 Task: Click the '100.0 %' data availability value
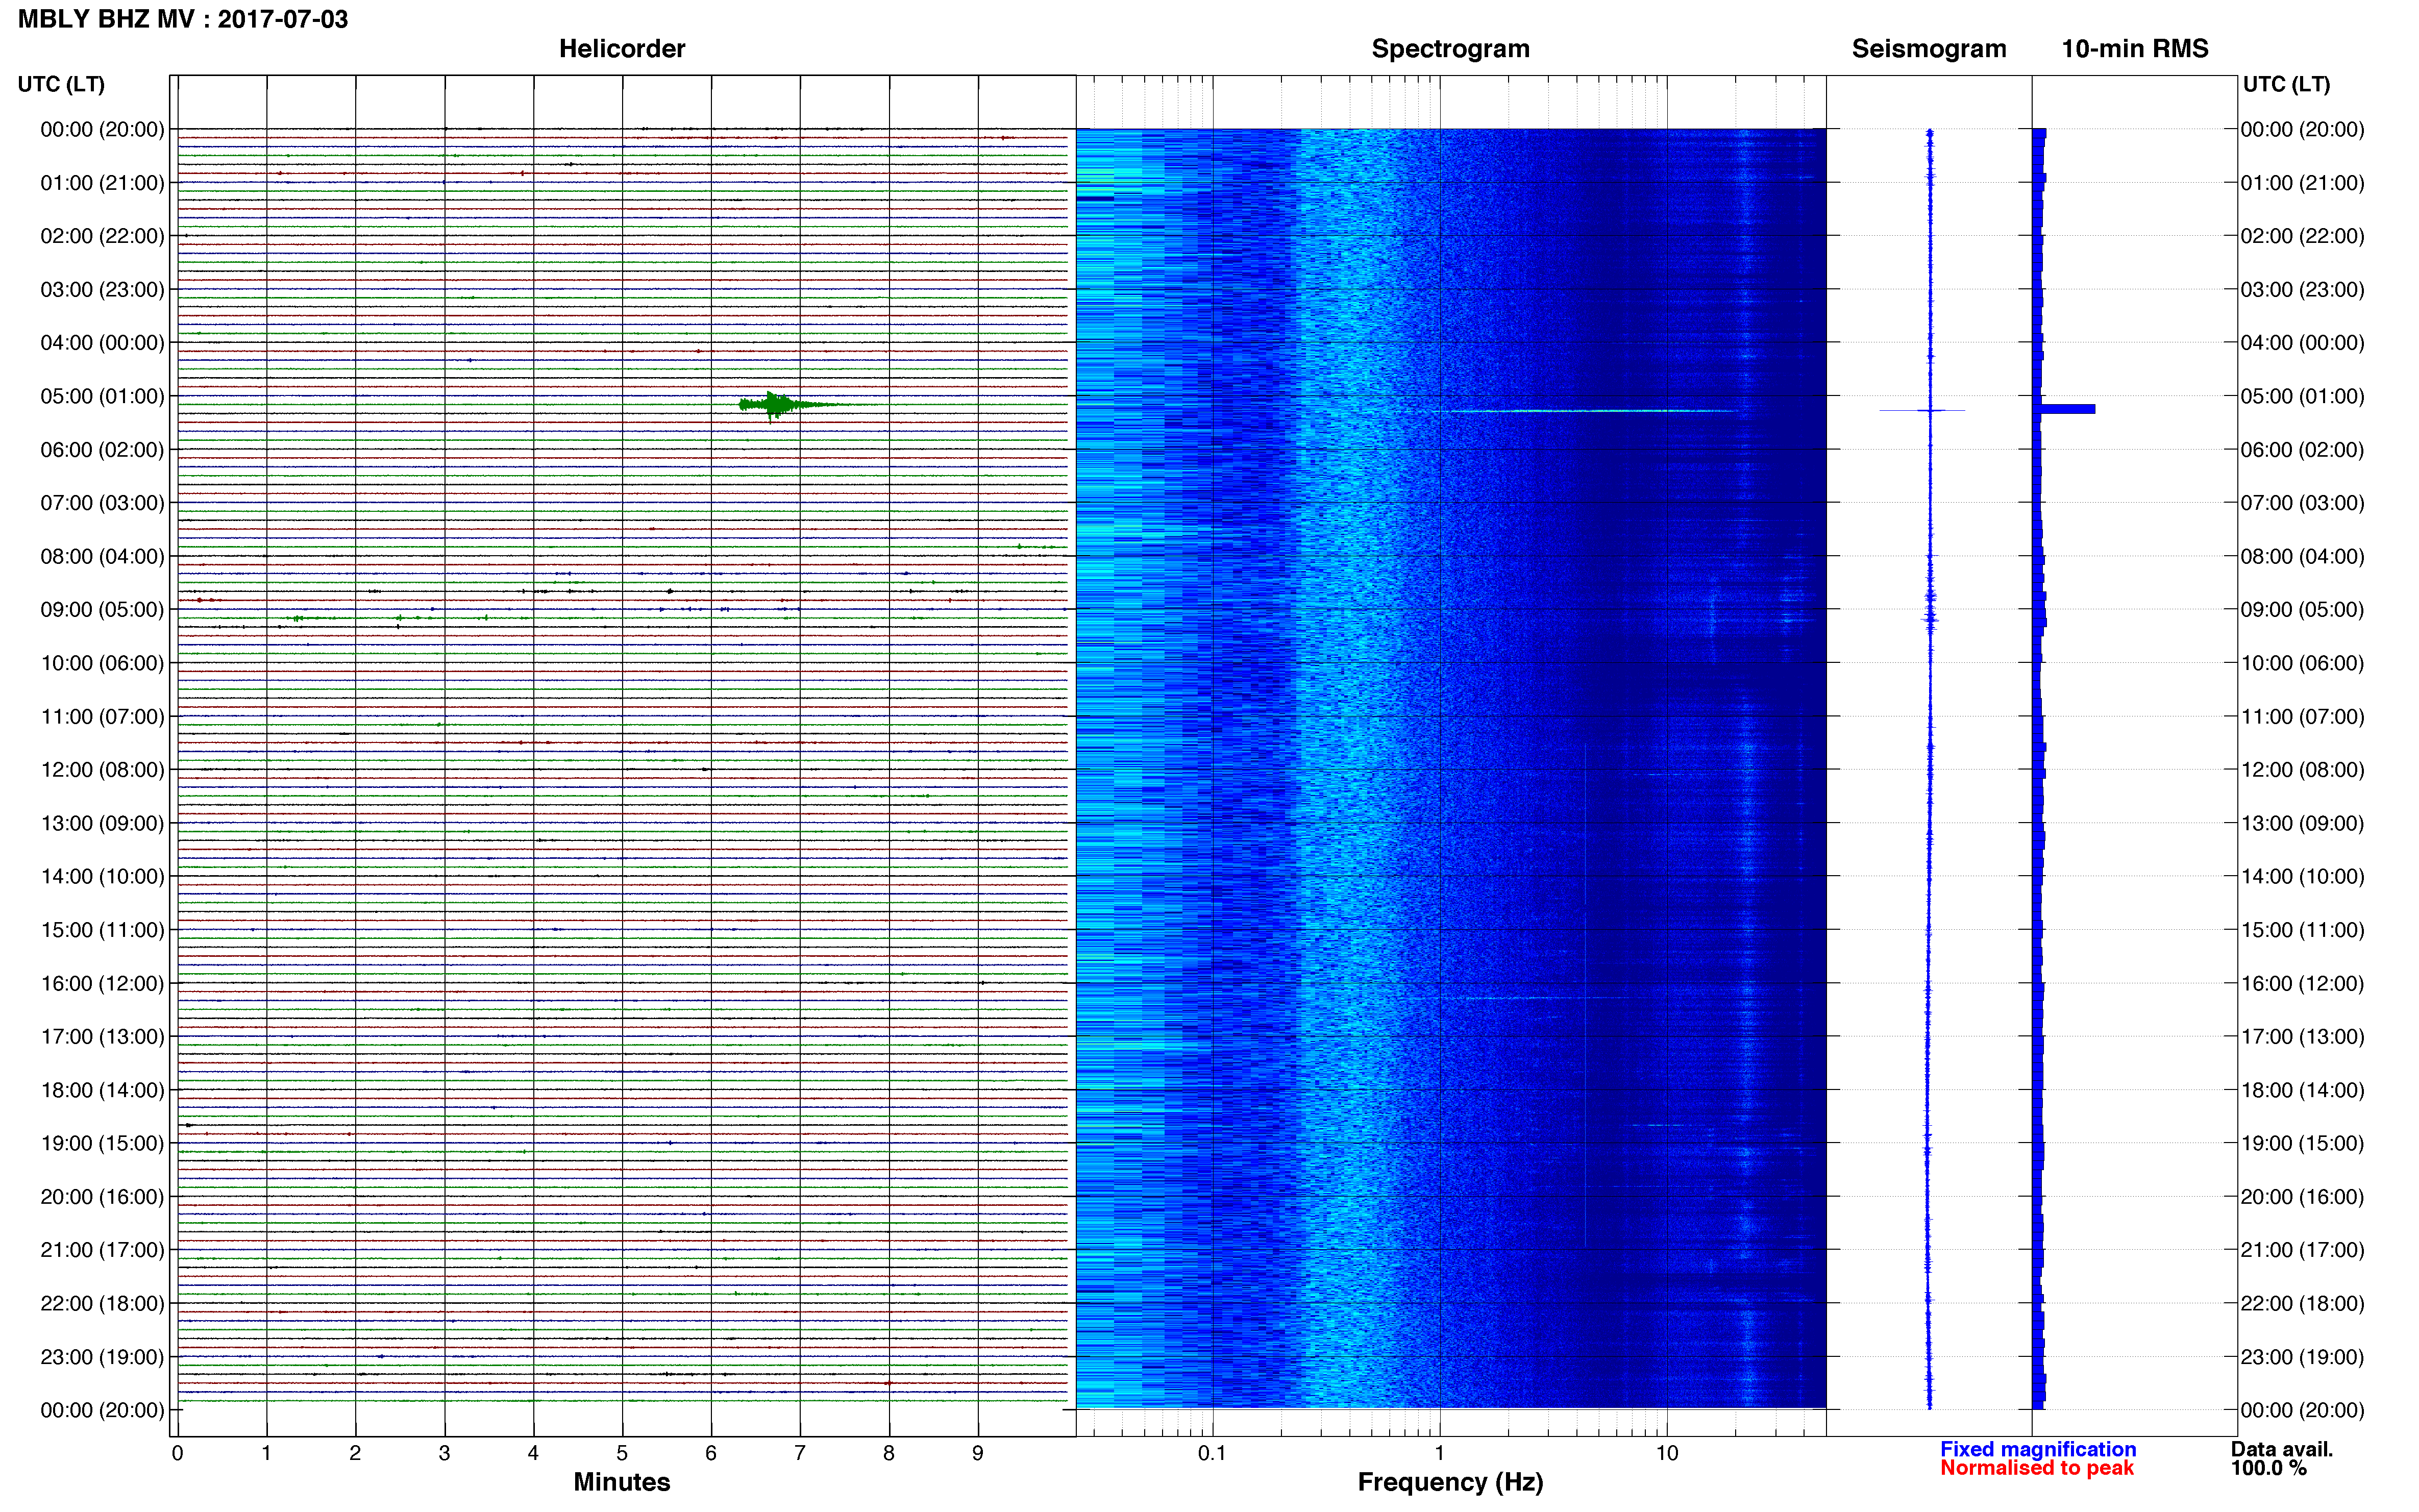[2269, 1468]
